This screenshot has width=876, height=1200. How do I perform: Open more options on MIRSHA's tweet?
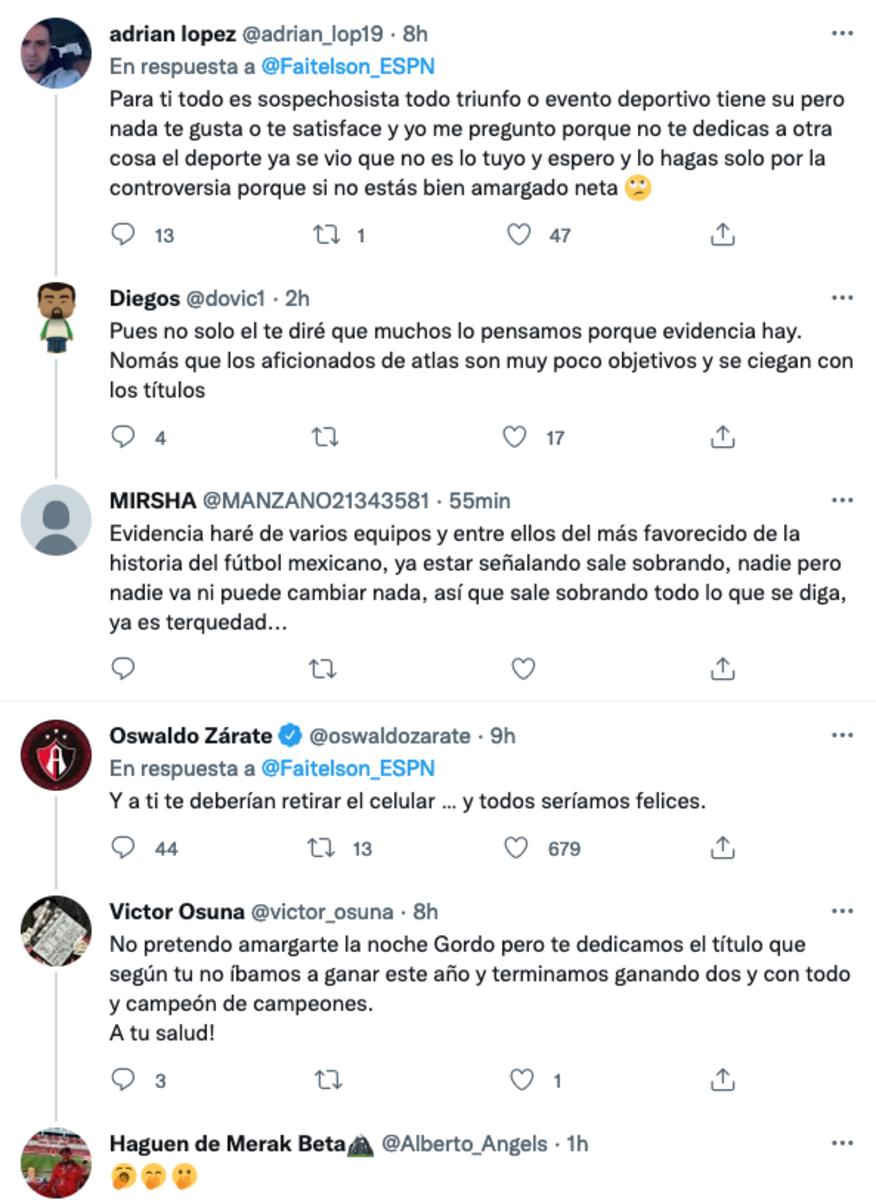click(842, 500)
